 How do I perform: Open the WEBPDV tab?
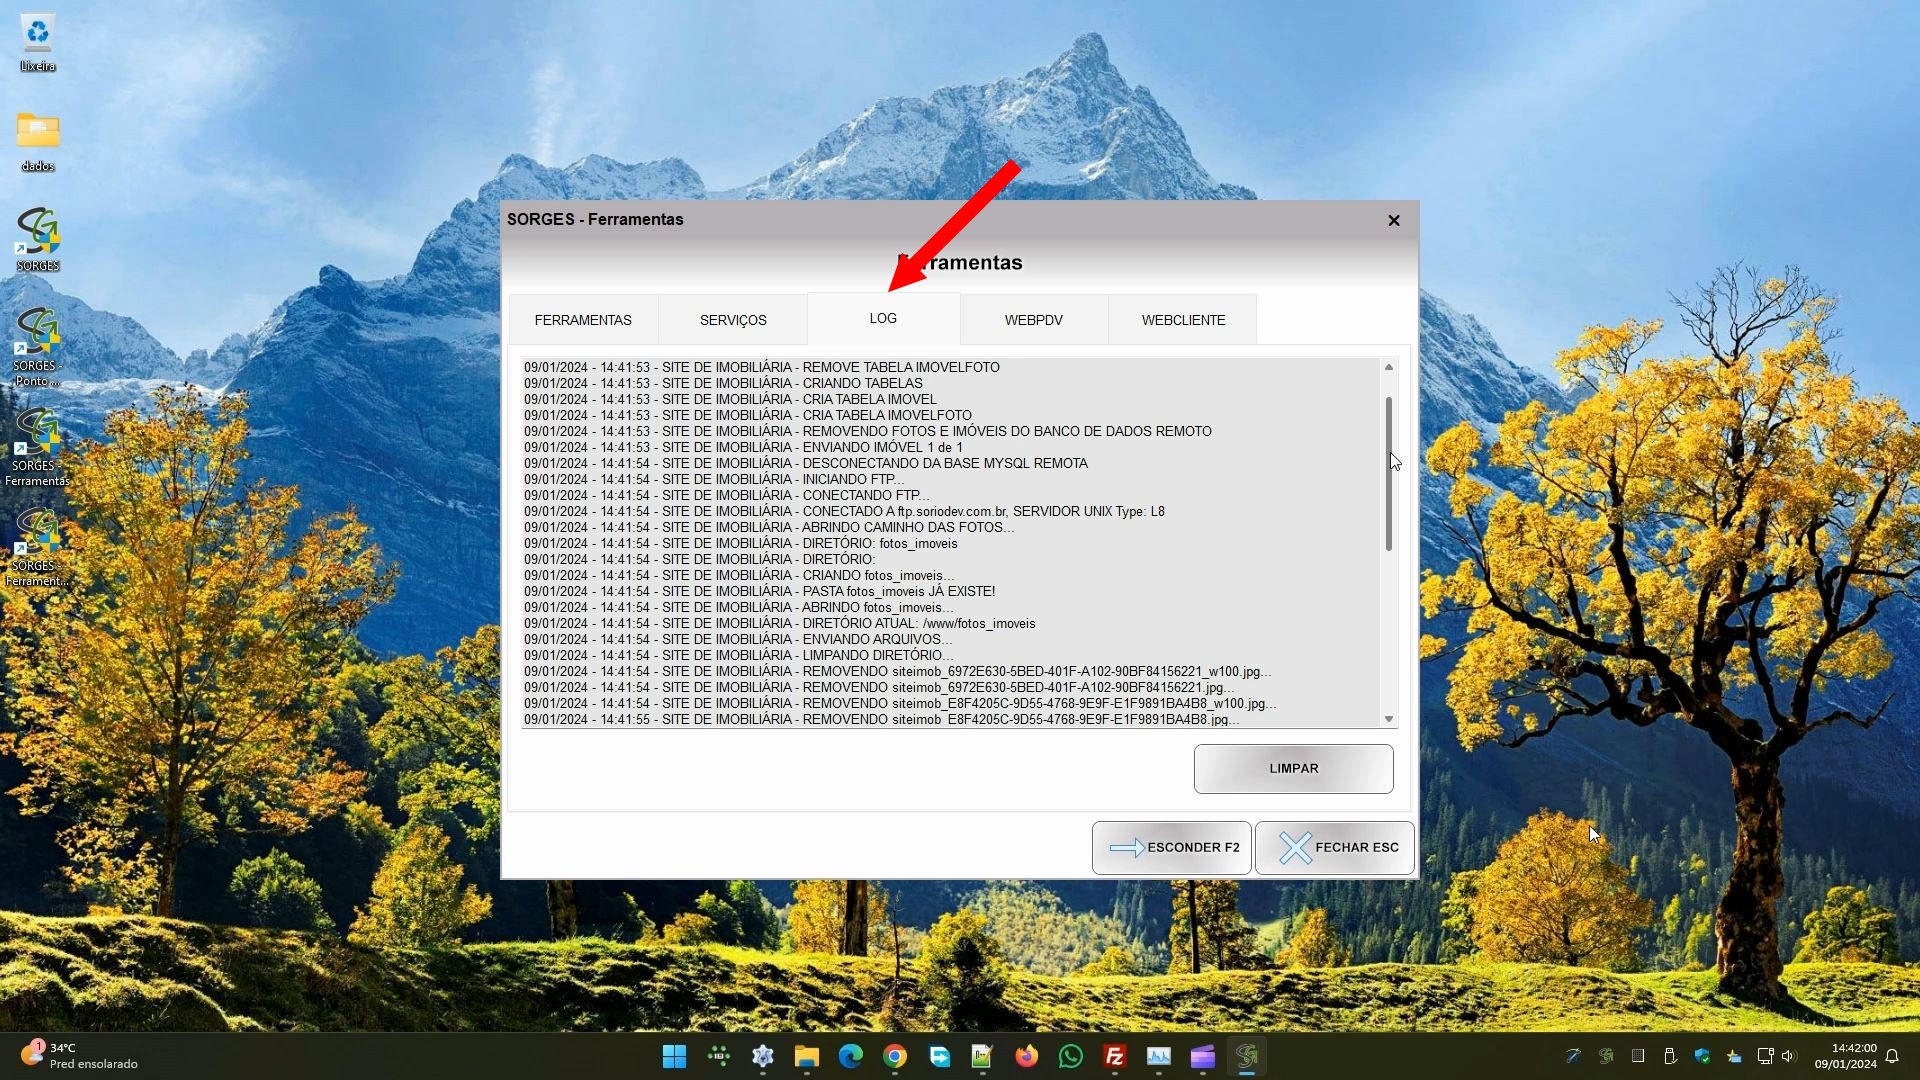[1033, 320]
